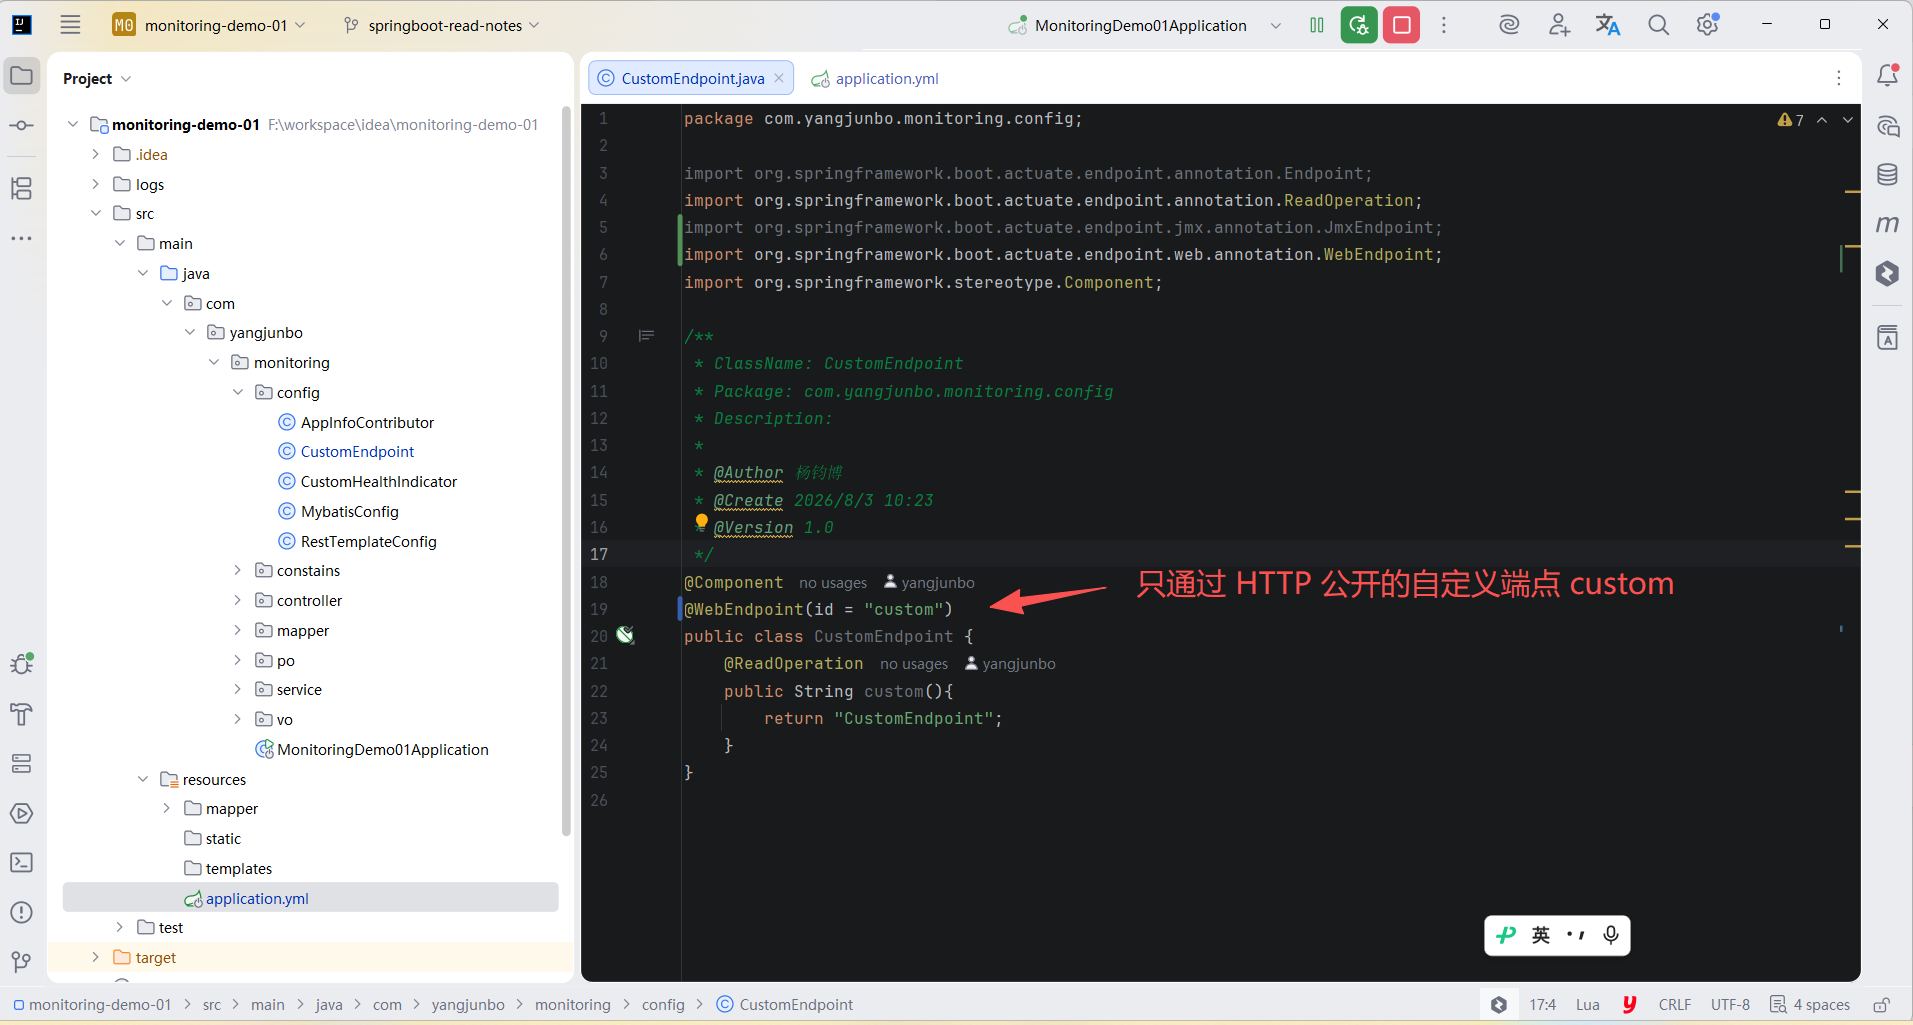1913x1025 pixels.
Task: Toggle rendered doc comment gutter icon
Action: 646,336
